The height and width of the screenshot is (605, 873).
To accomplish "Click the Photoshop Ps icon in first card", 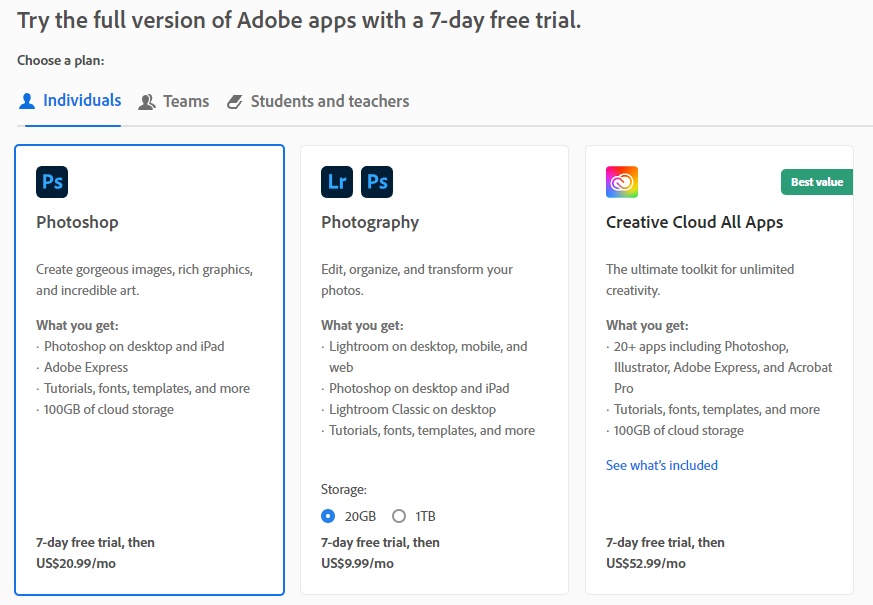I will 52,182.
